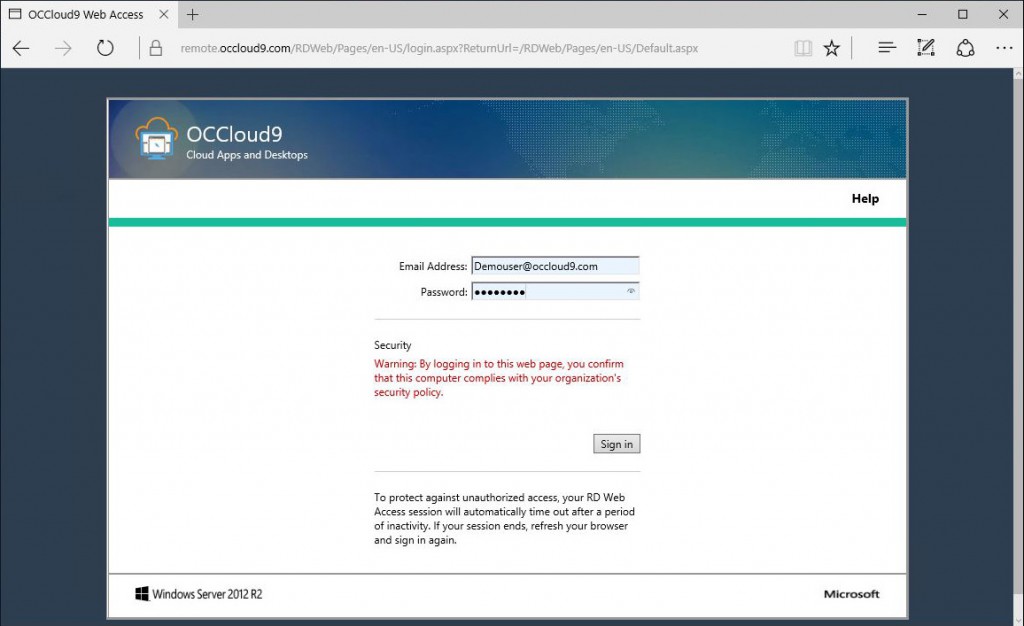Click the OCCloud9 cloud logo icon
The image size is (1024, 626).
(156, 138)
